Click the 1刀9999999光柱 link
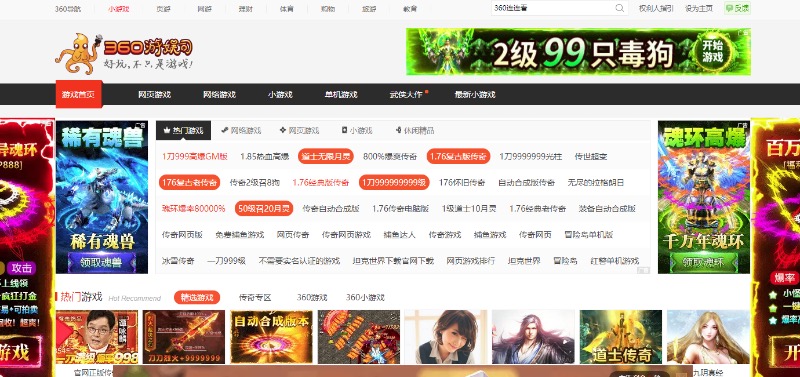 pos(531,157)
